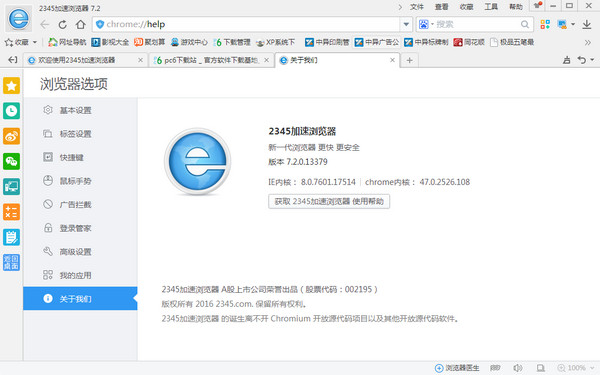Viewport: 600px width, 375px height.
Task: Click the shield icon in address bar
Action: (x=100, y=24)
